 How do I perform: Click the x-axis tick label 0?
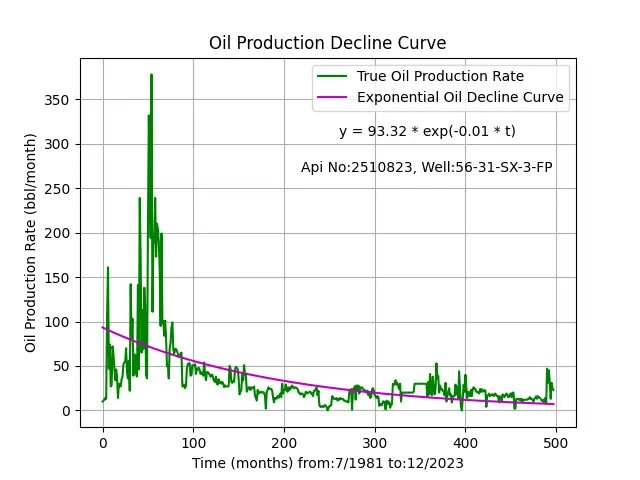coord(103,443)
